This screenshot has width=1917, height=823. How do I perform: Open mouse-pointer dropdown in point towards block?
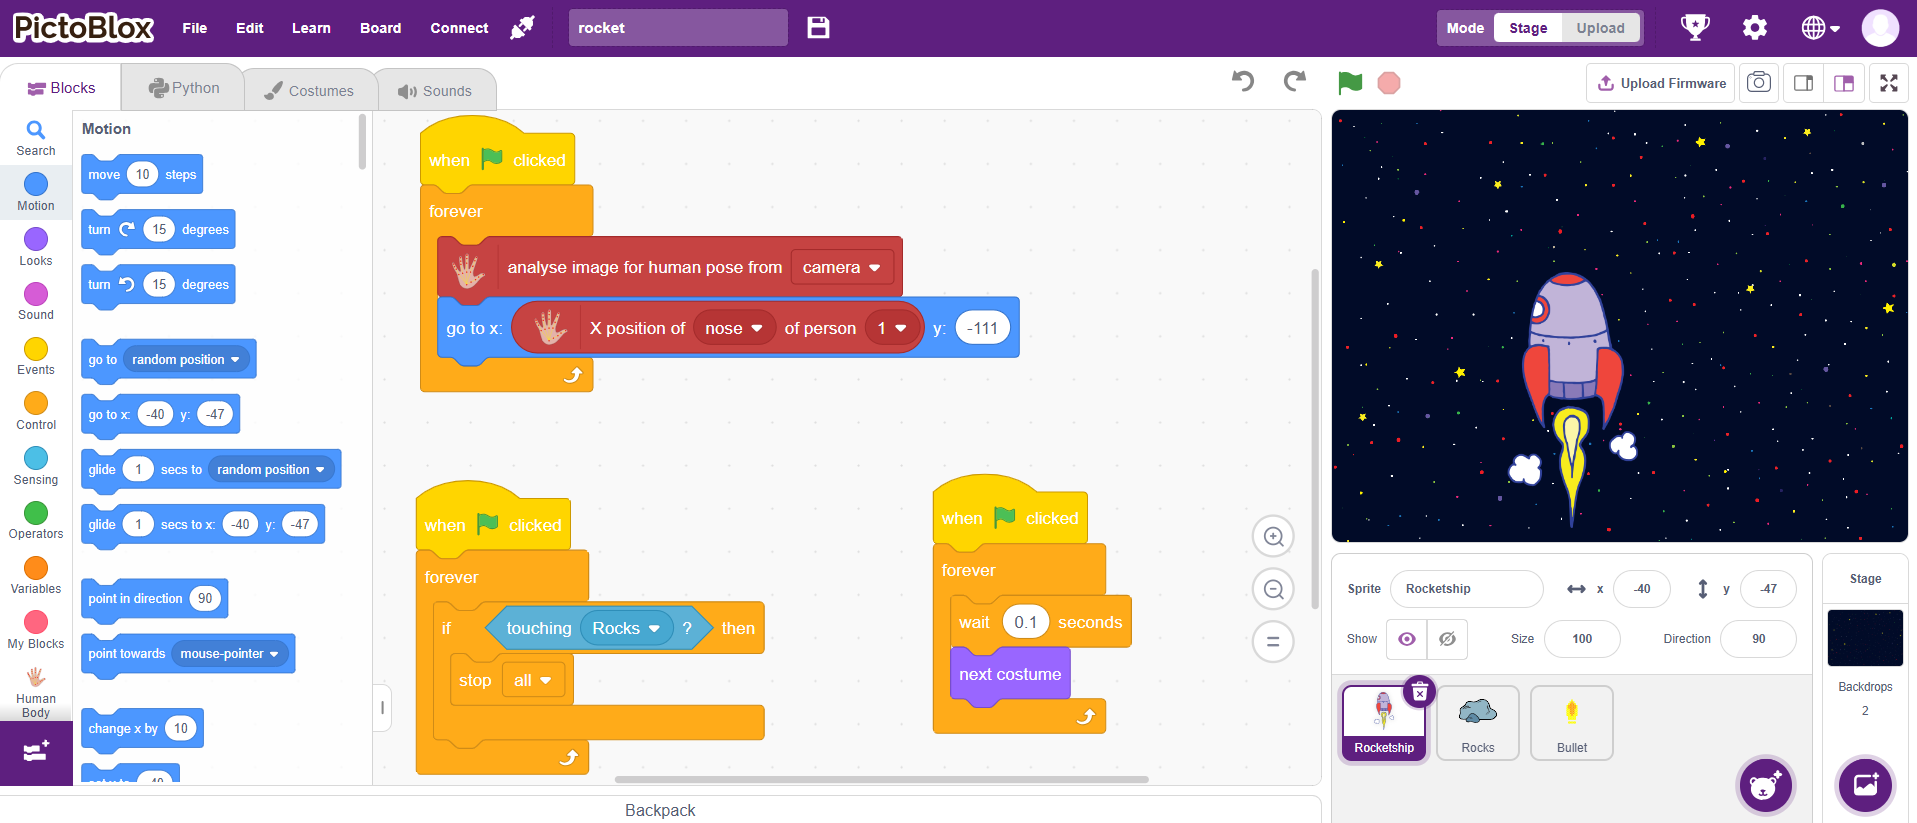(x=229, y=654)
